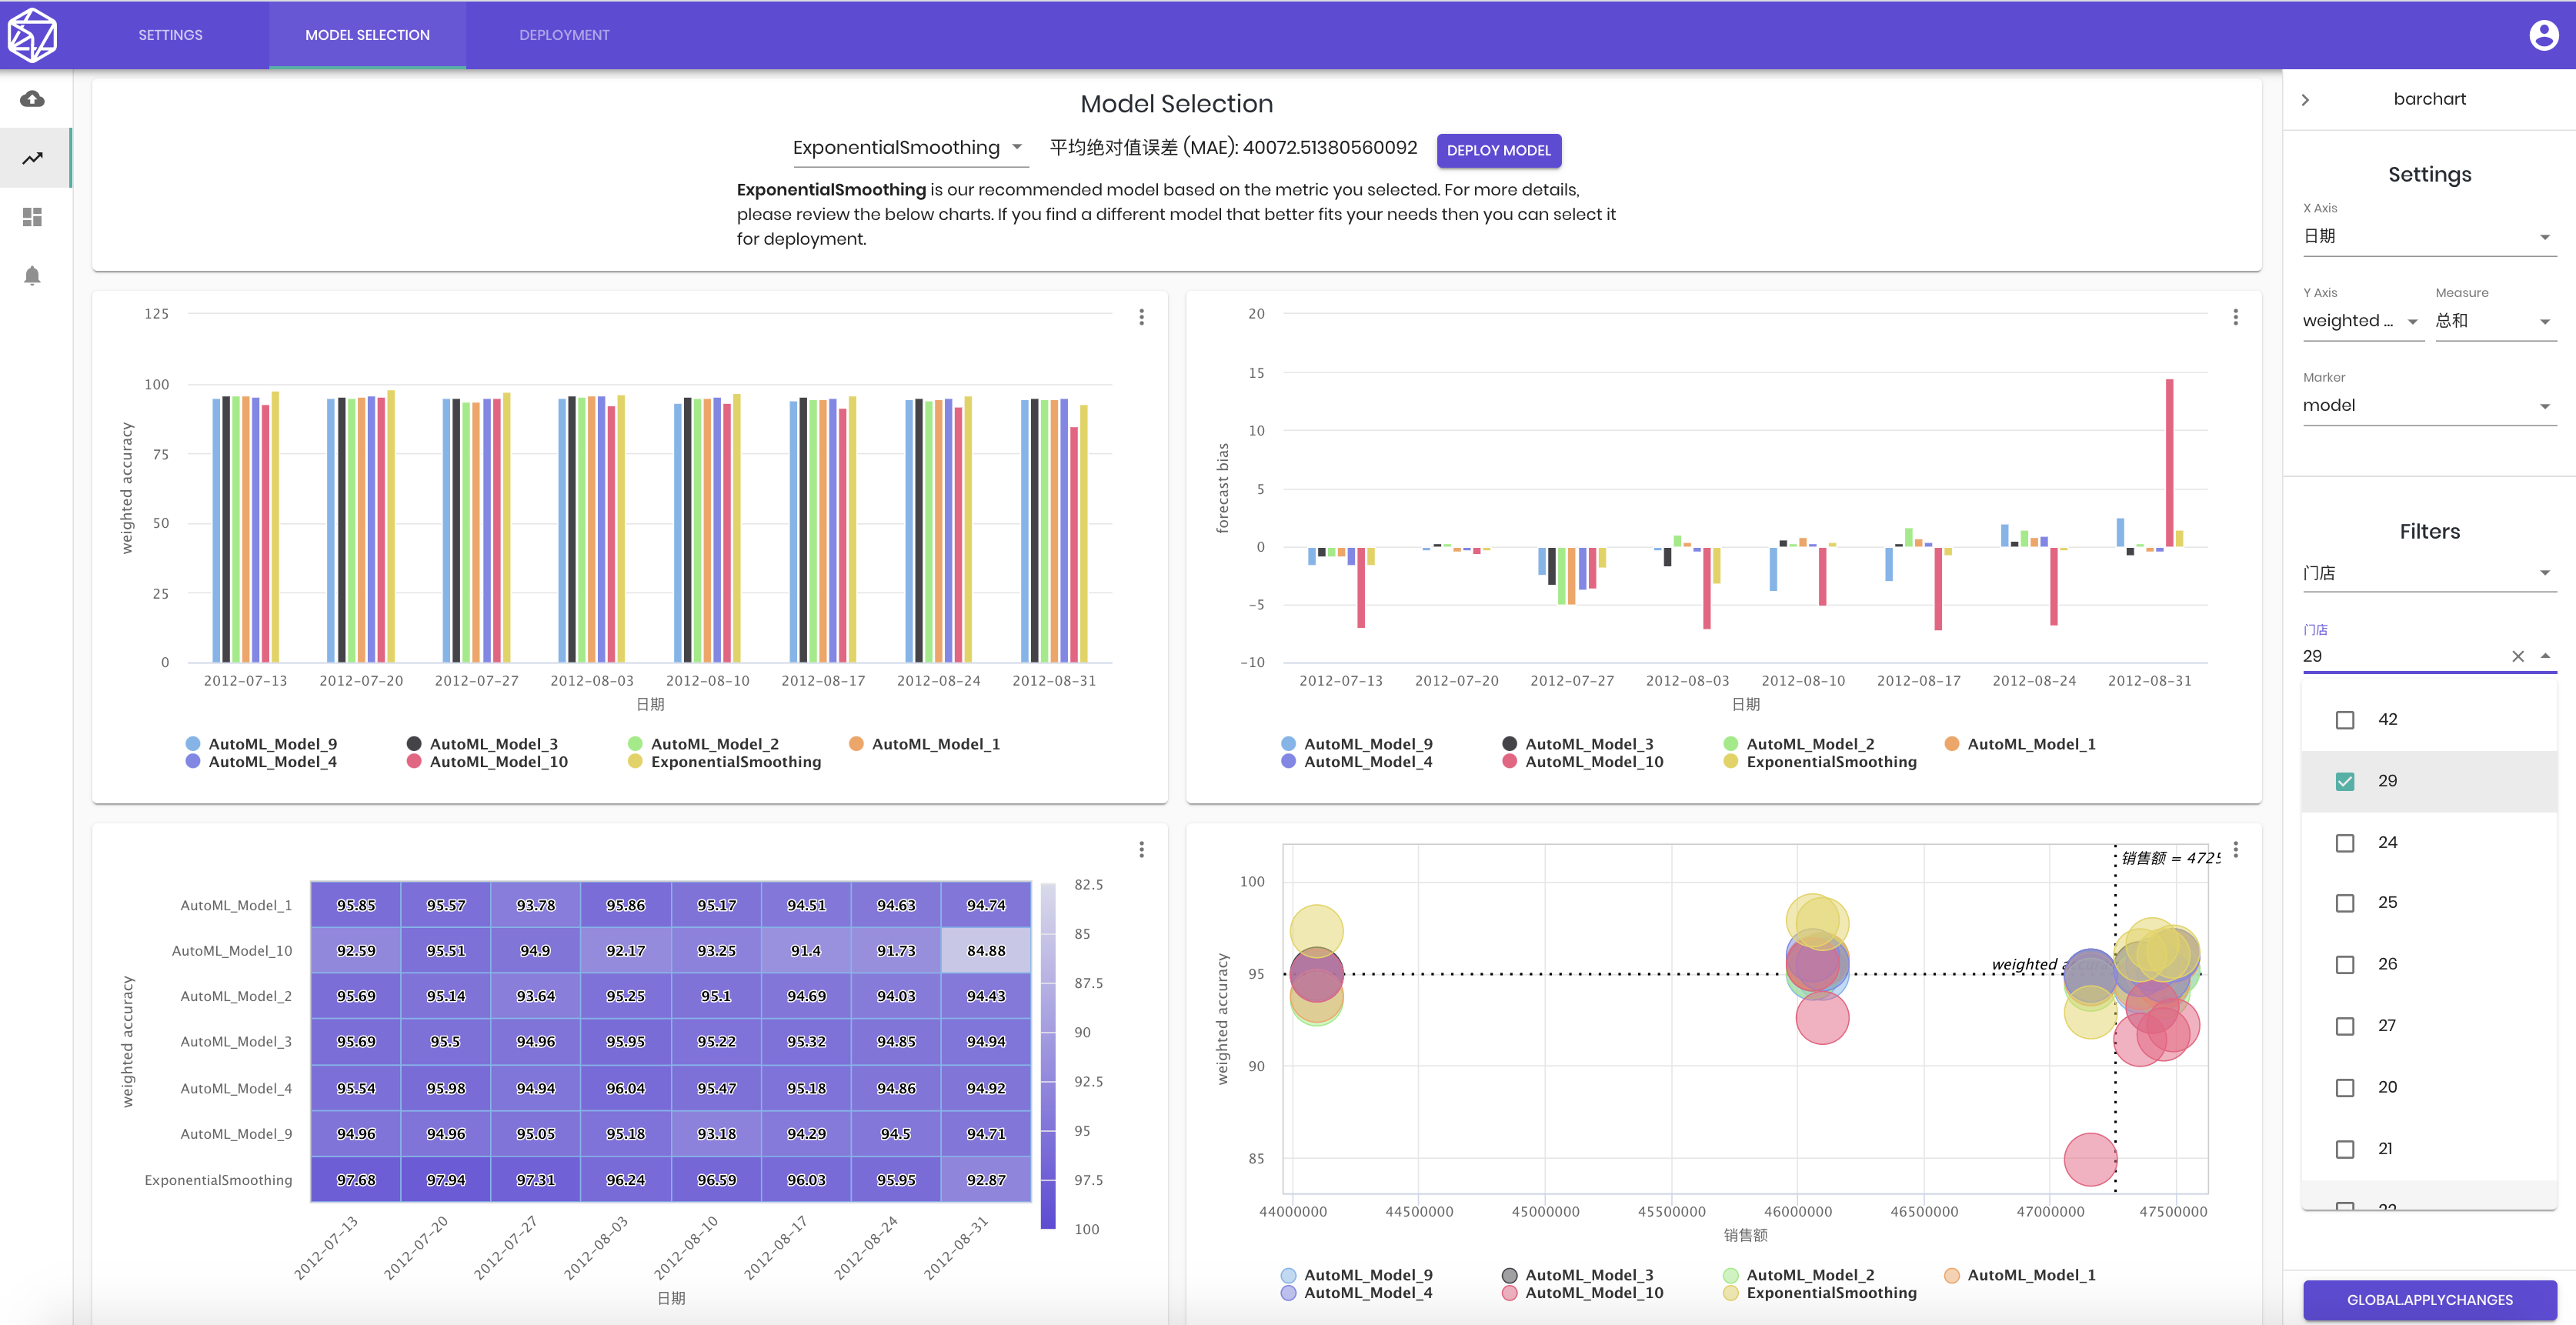Toggle AutoML_Model_9 legend dot in accuracy chart

193,744
